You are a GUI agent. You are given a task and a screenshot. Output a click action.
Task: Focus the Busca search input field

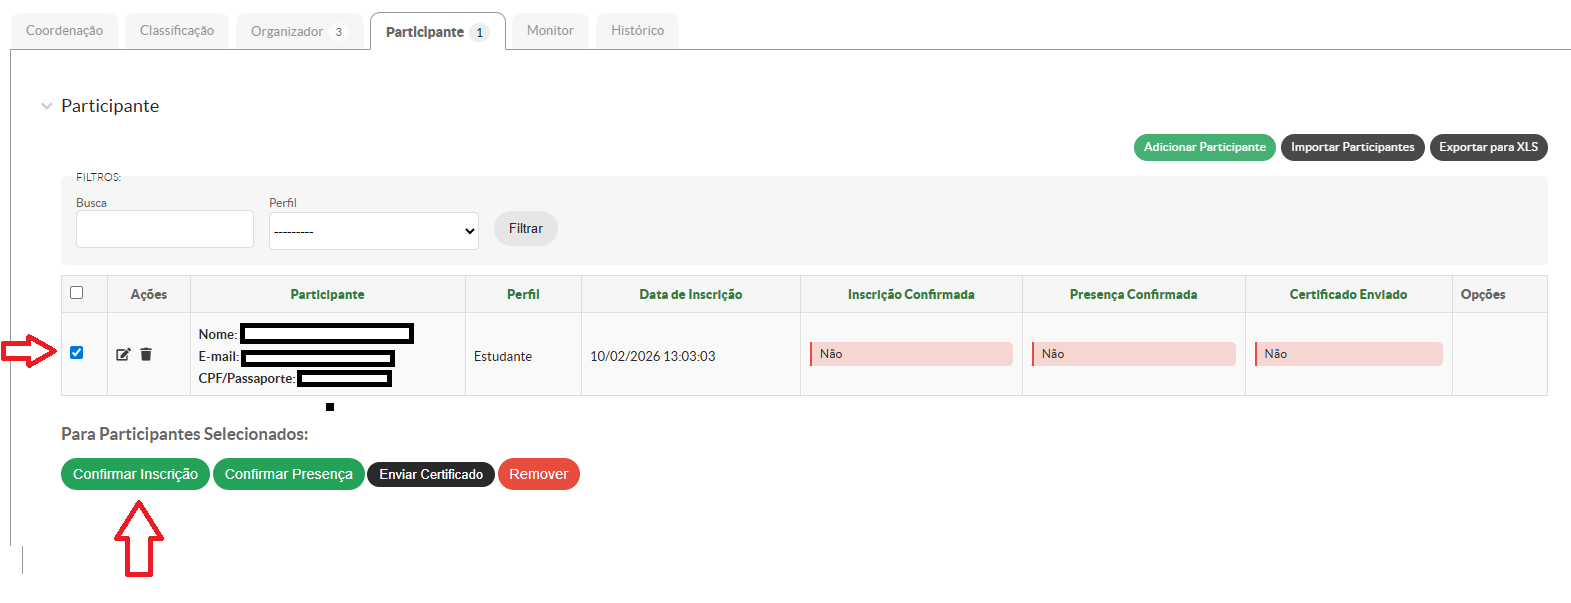coord(165,229)
